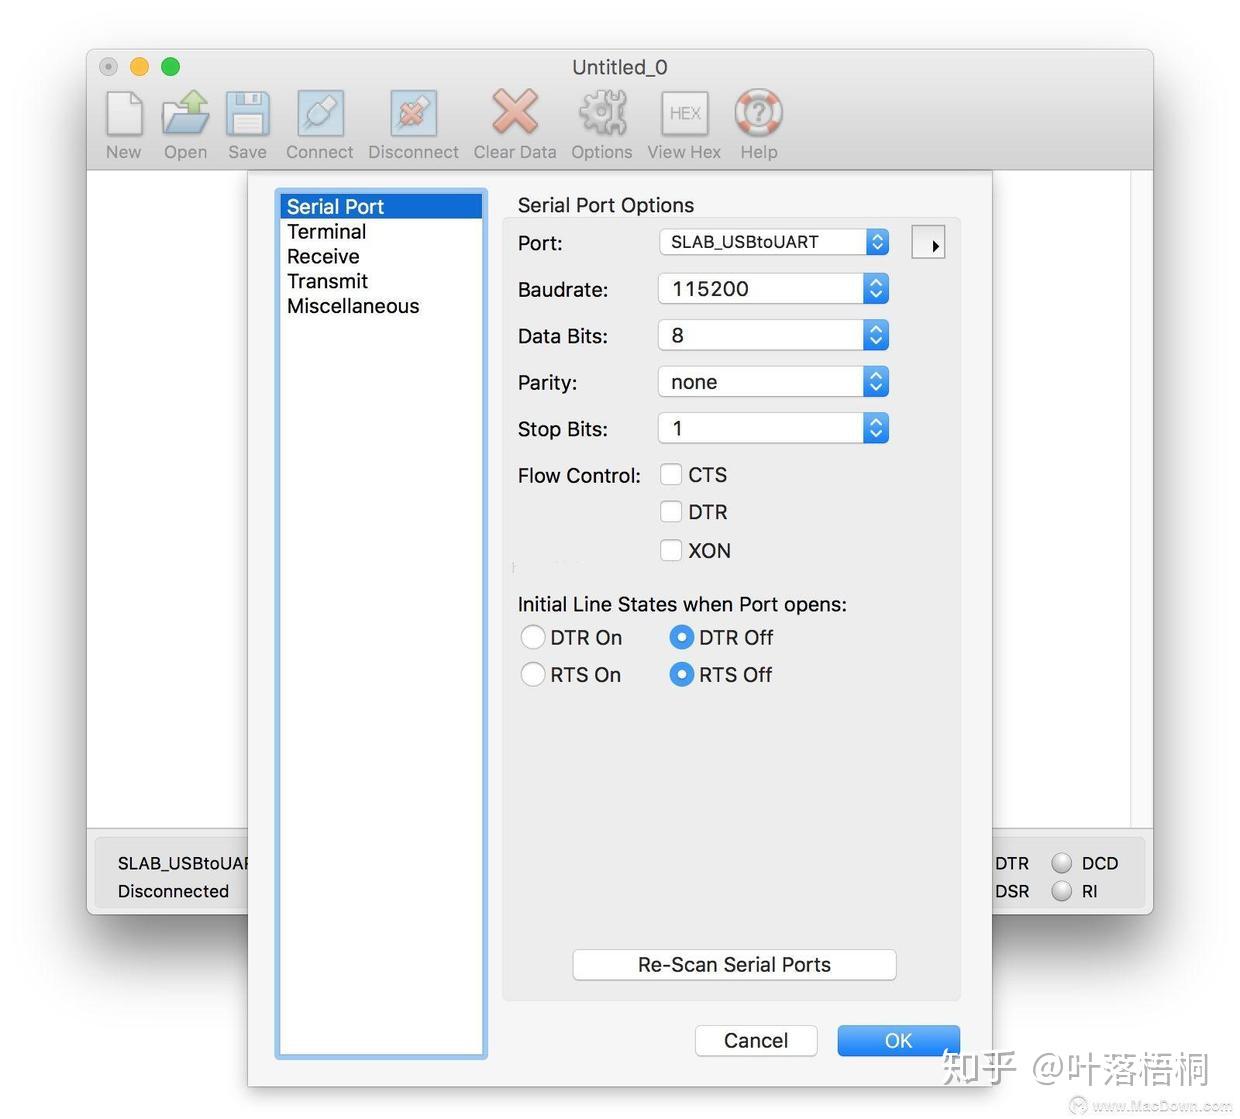The image size is (1240, 1119).
Task: Check the XON flow control option
Action: (x=671, y=550)
